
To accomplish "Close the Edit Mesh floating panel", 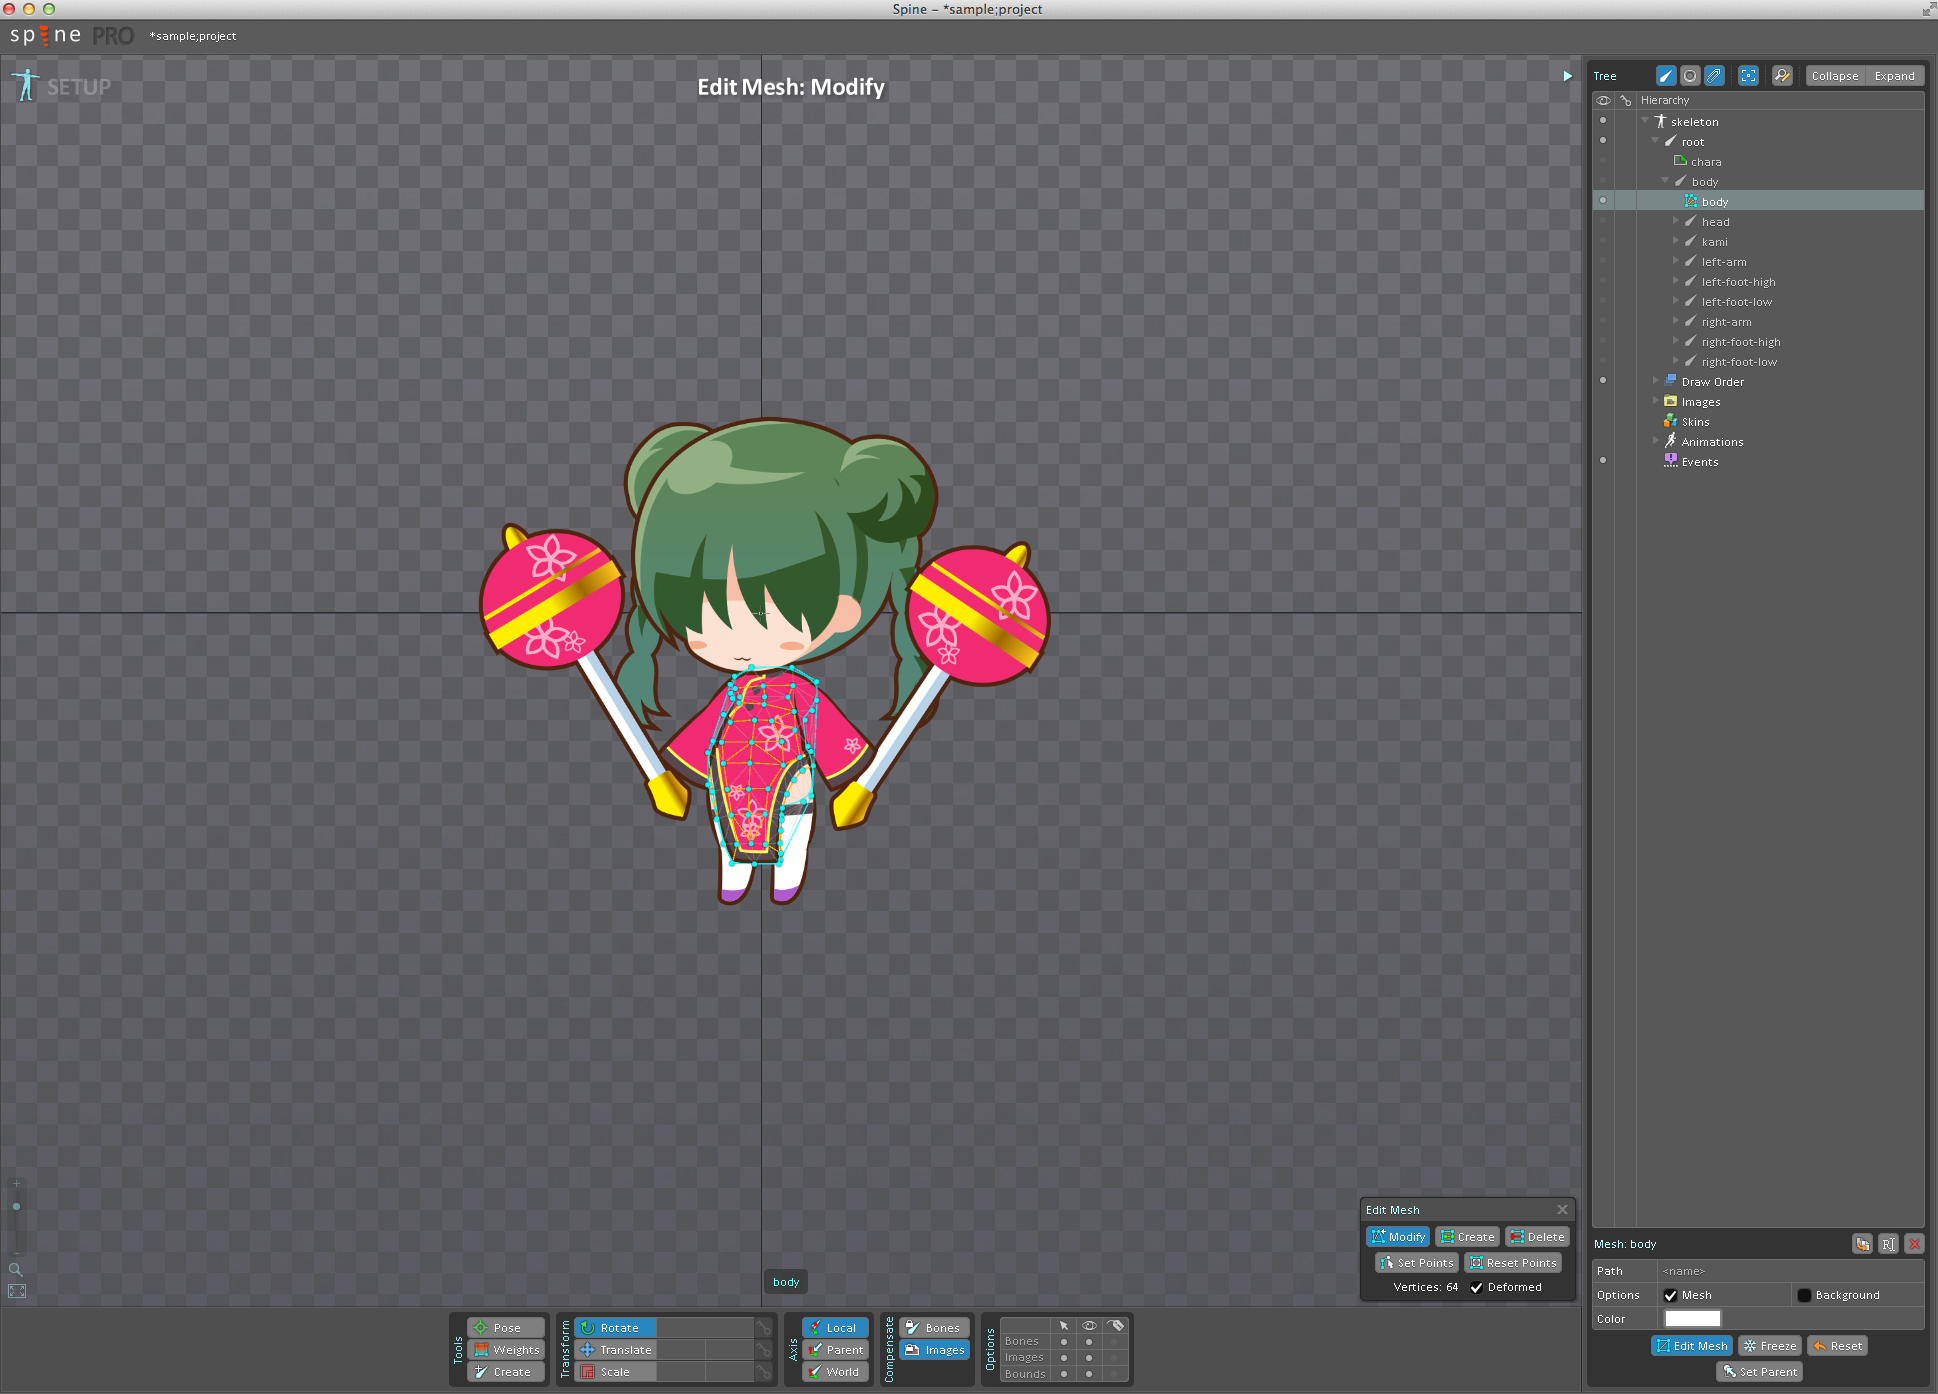I will (1562, 1210).
